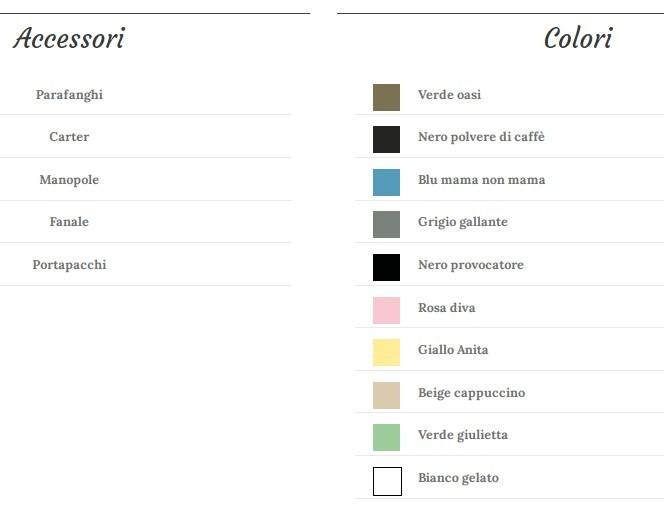Pick the Nero polvere di caffè swatch

tap(386, 139)
